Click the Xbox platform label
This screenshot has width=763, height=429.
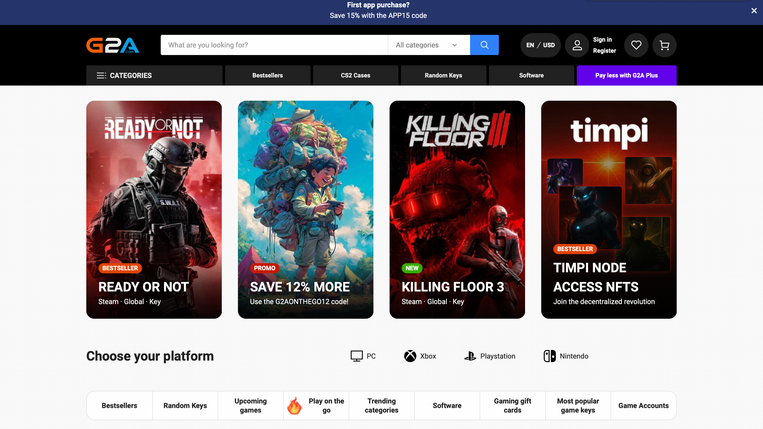428,356
